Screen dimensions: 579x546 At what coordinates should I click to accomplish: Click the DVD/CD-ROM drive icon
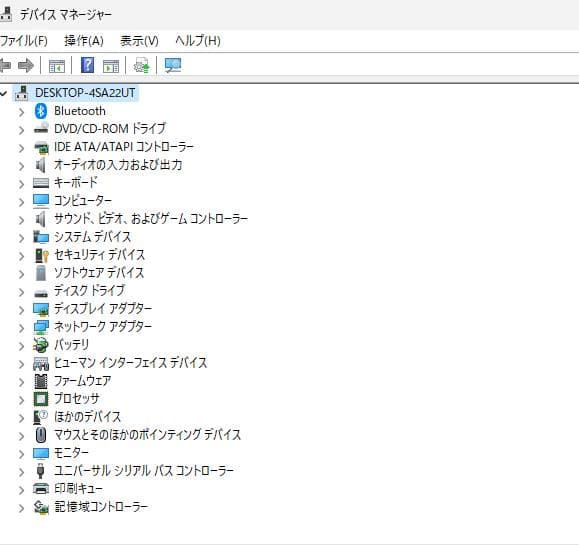point(41,129)
